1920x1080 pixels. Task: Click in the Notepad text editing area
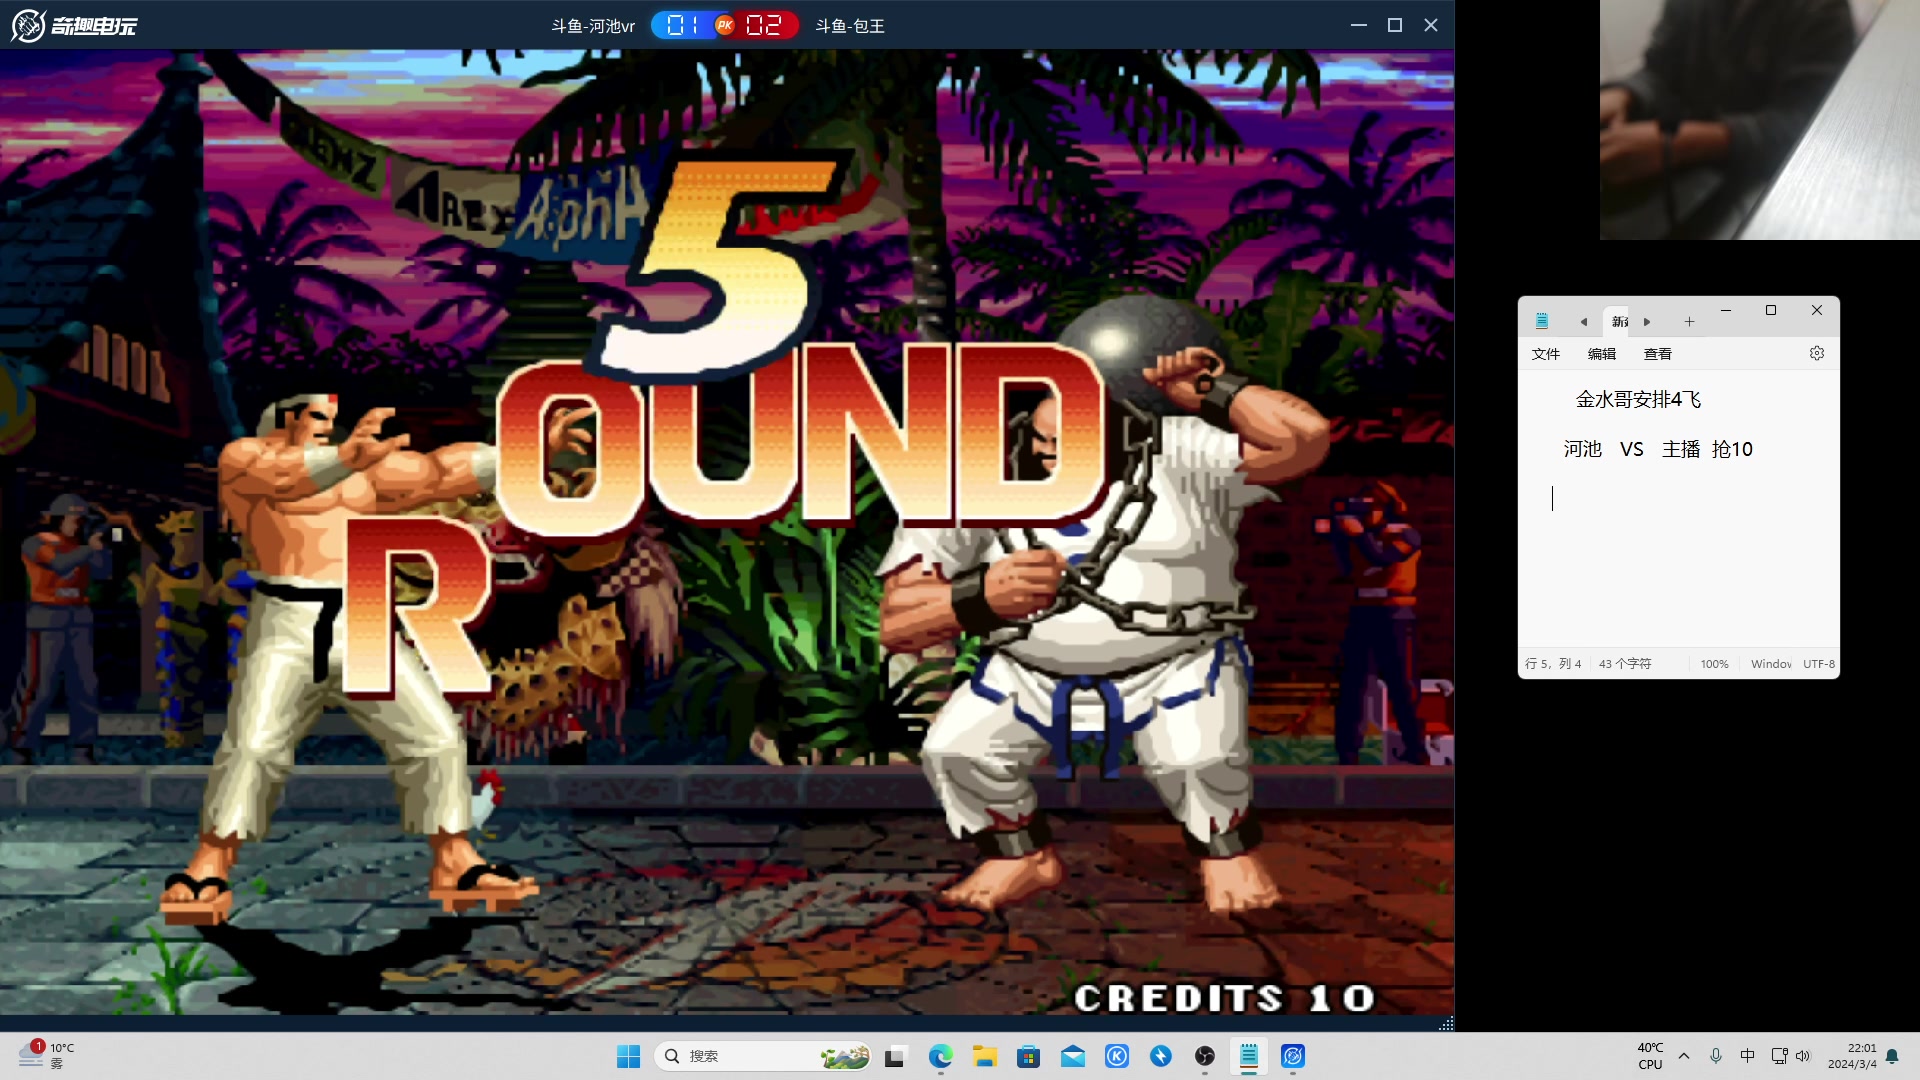(1679, 510)
